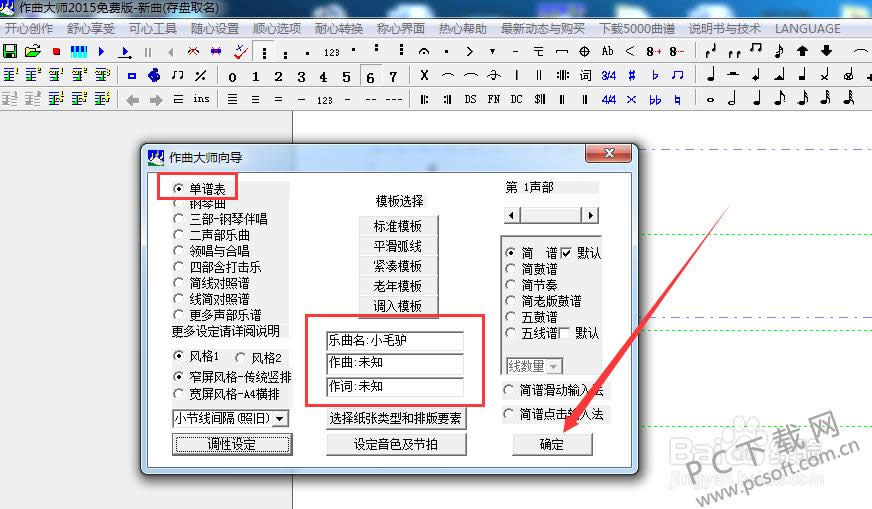This screenshot has width=872, height=509.
Task: Choose numbered note 5 in toolbar
Action: (x=347, y=76)
